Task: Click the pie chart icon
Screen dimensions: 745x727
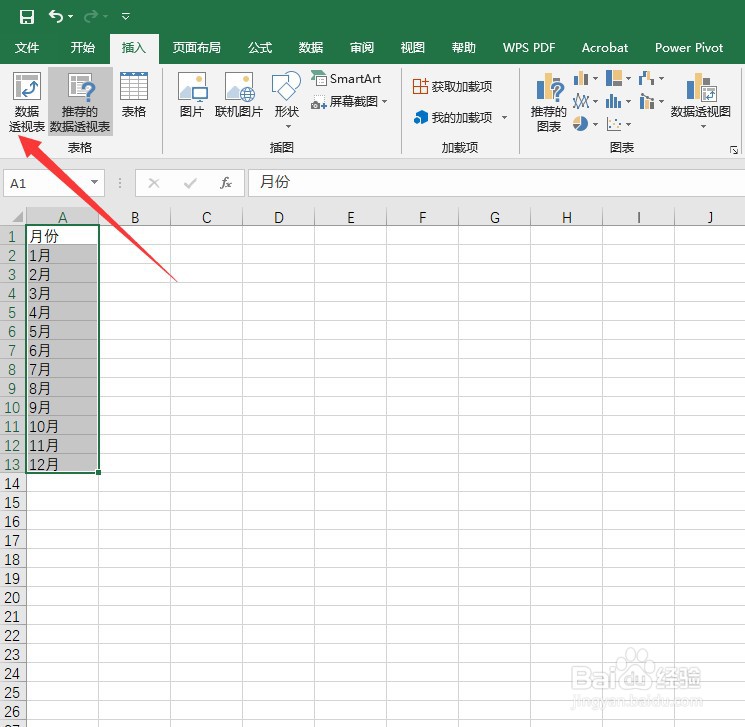Action: pos(580,124)
